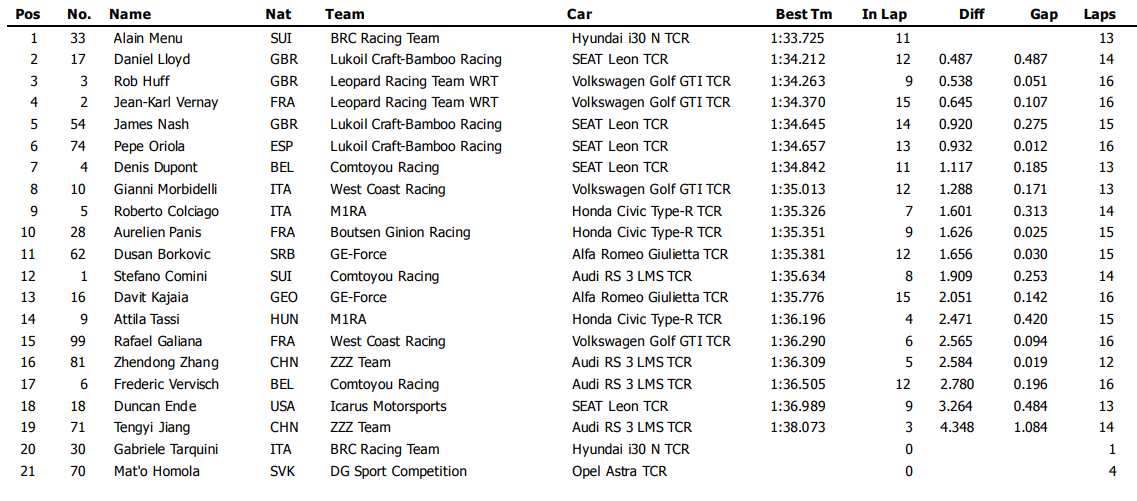This screenshot has width=1137, height=501.
Task: Select the Name column header
Action: [130, 14]
